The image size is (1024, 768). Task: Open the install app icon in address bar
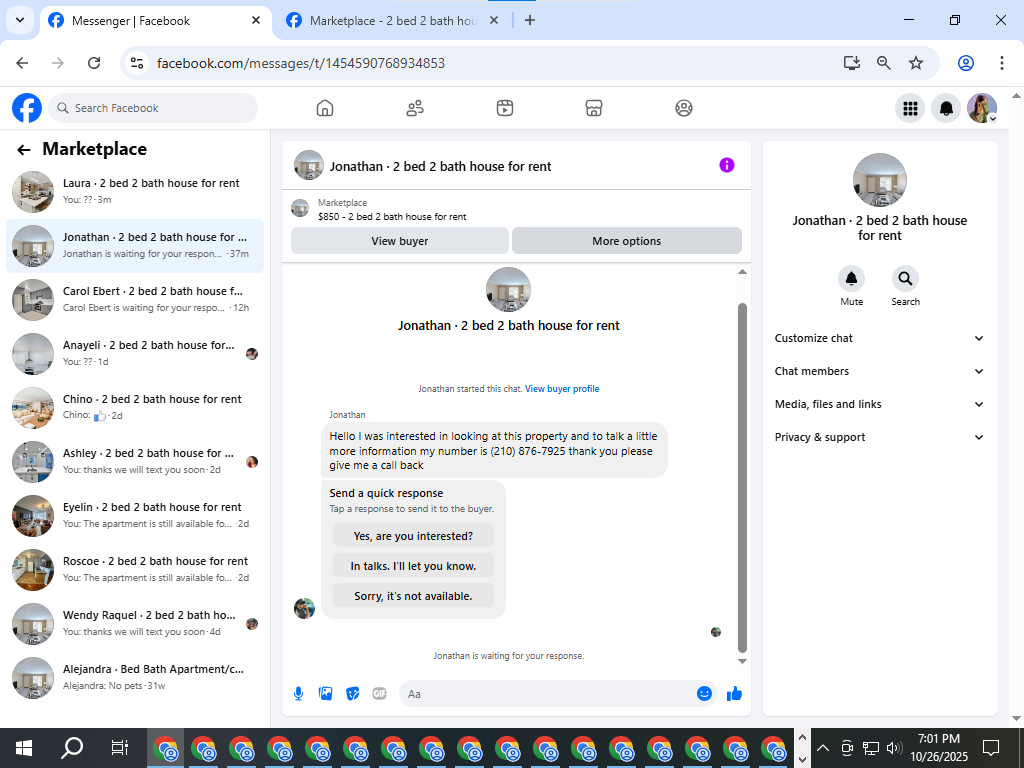(x=852, y=63)
